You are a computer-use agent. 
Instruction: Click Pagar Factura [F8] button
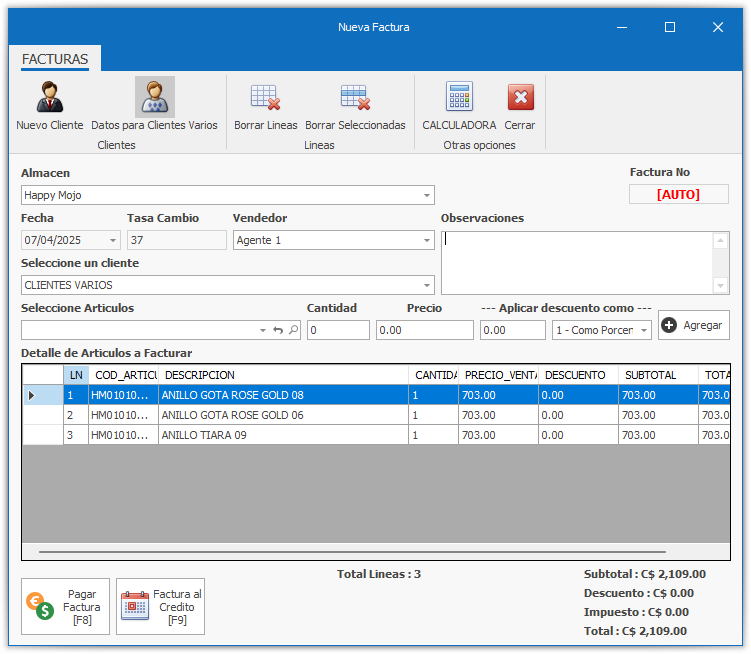[x=65, y=607]
